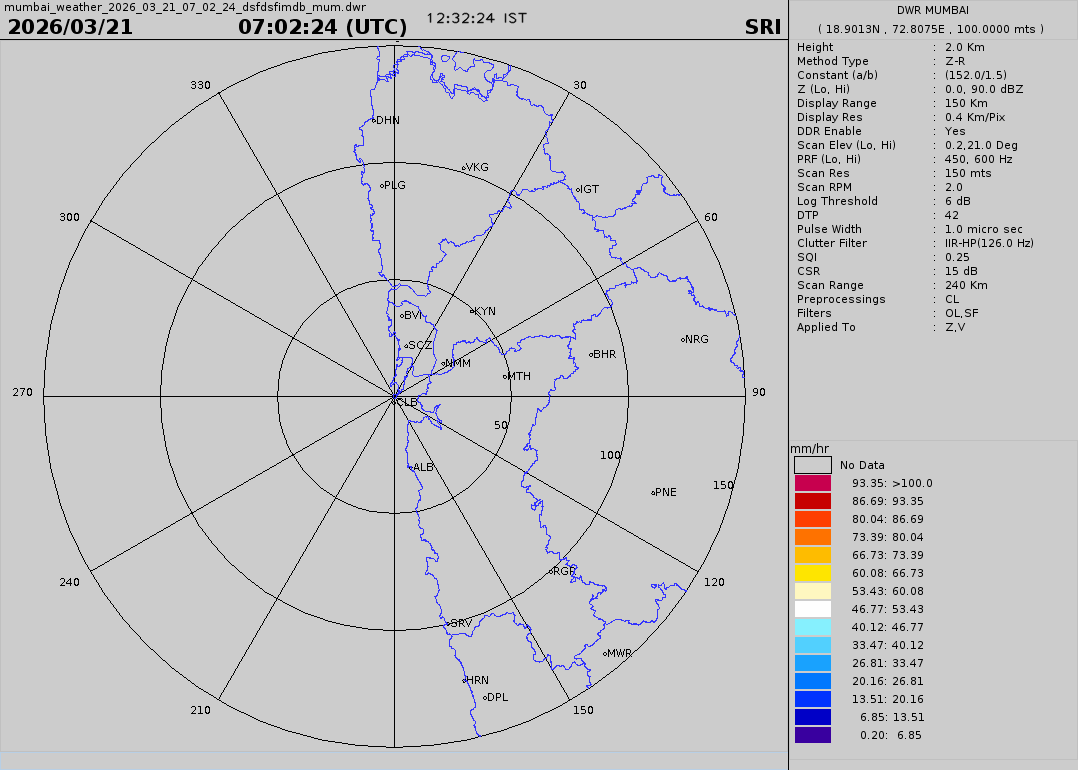Viewport: 1078px width, 770px height.
Task: Click the 270 degree azimuth label
Action: 22,392
